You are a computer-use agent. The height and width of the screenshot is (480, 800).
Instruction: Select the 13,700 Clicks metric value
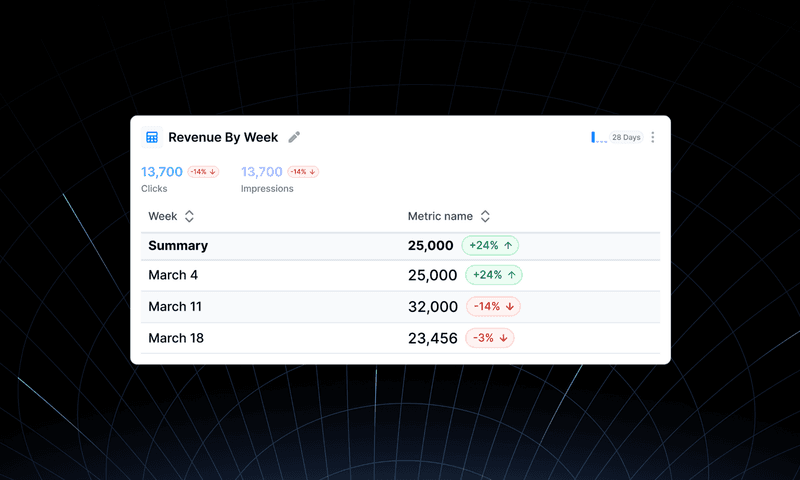coord(162,172)
